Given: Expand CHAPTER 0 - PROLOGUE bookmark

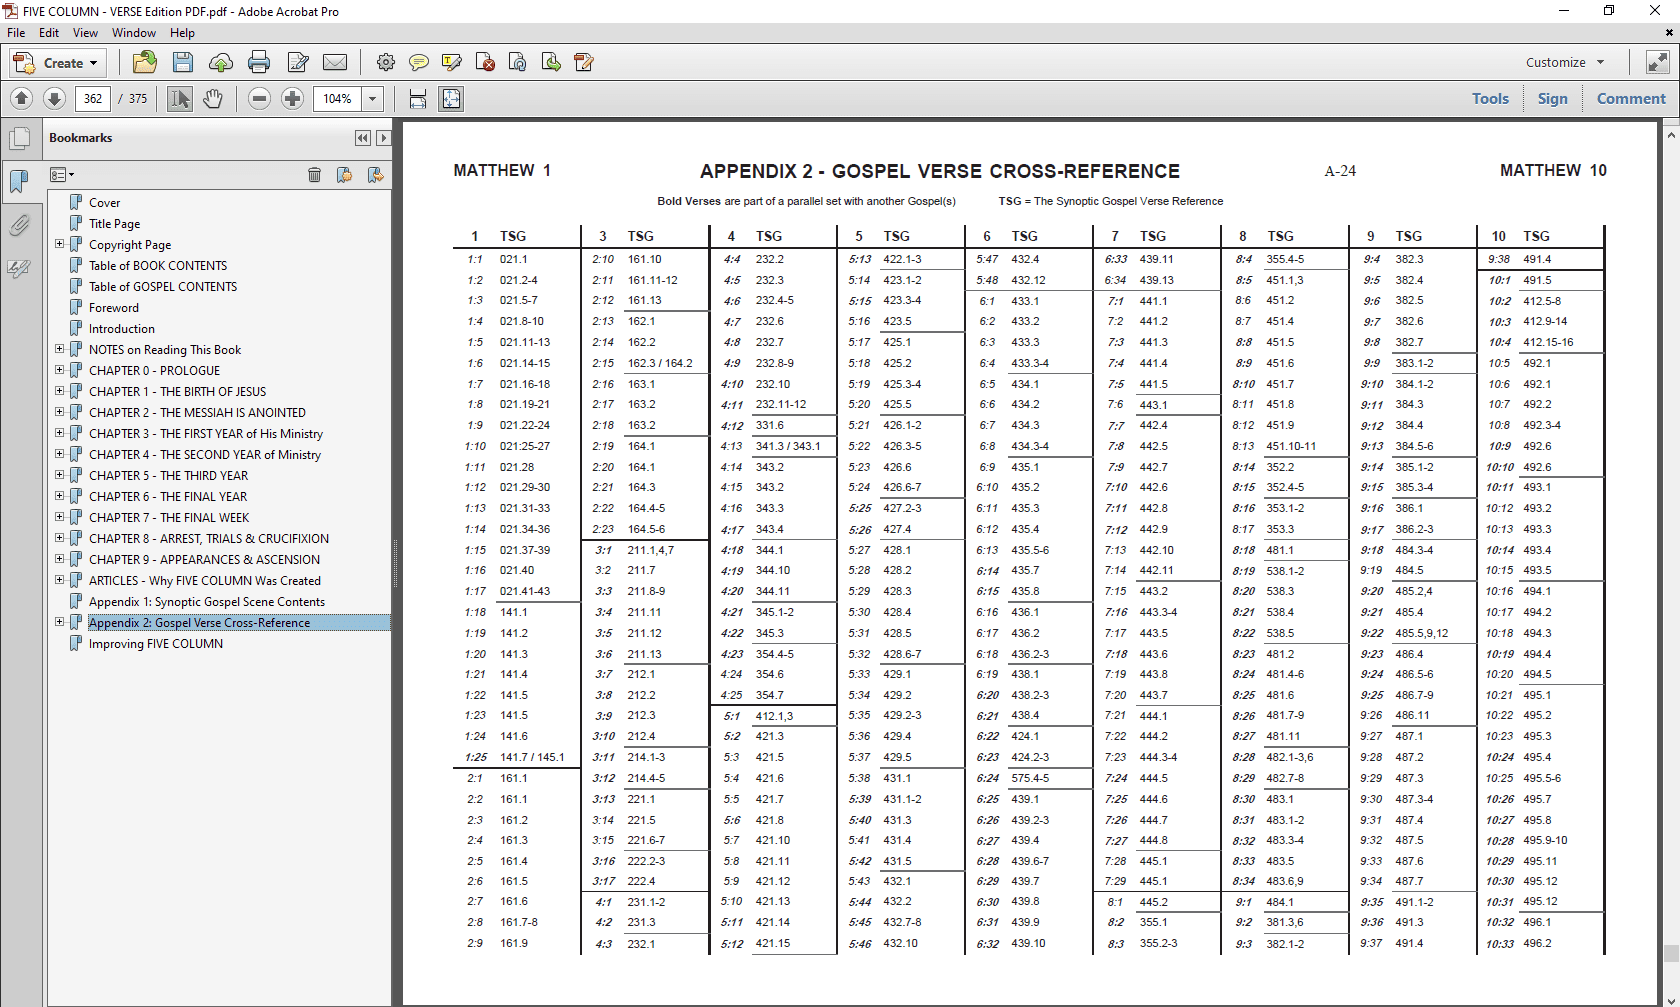Looking at the screenshot, I should [59, 370].
